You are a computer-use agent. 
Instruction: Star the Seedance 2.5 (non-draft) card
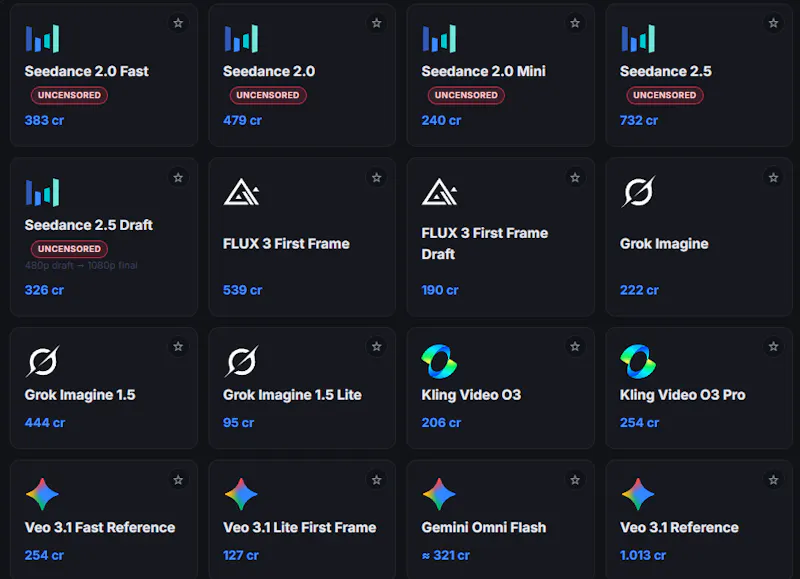tap(773, 23)
